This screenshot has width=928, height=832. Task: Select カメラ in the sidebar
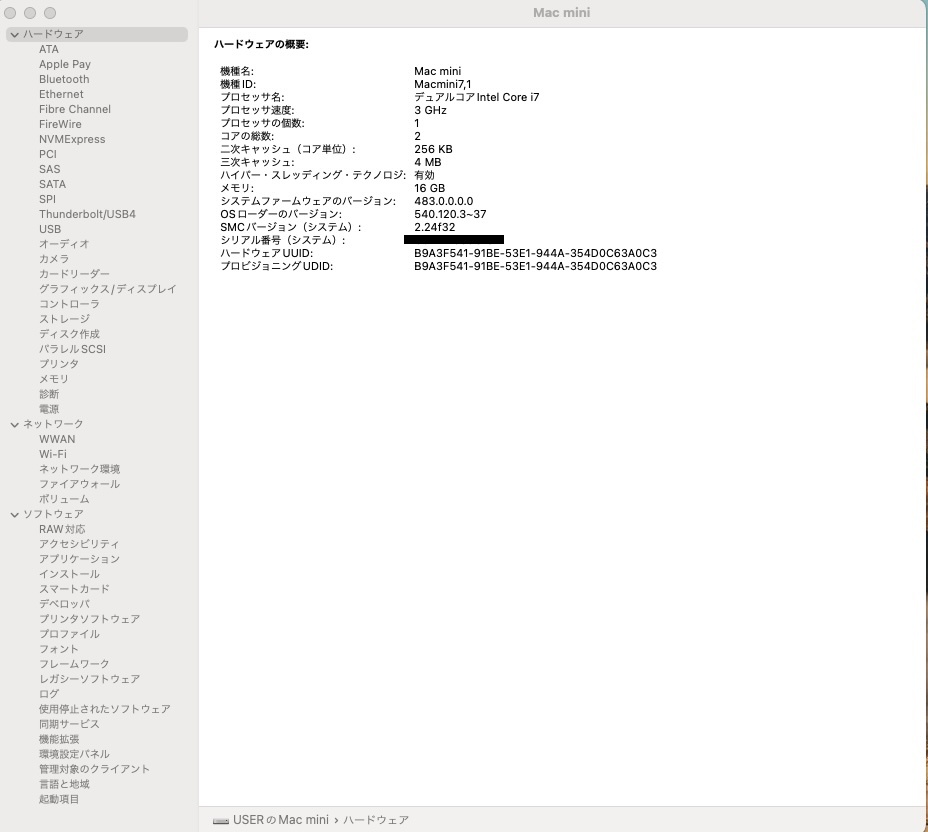54,259
